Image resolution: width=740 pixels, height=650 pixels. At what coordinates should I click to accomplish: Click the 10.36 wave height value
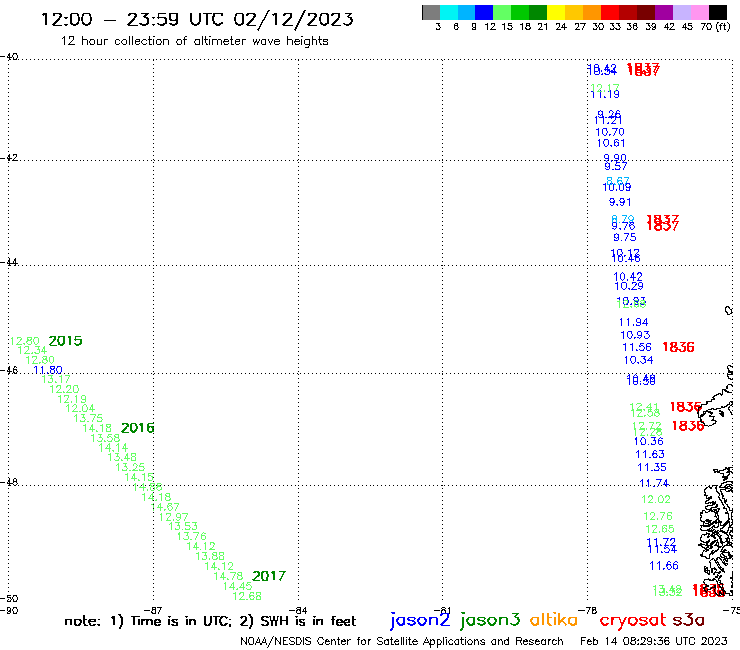point(648,441)
